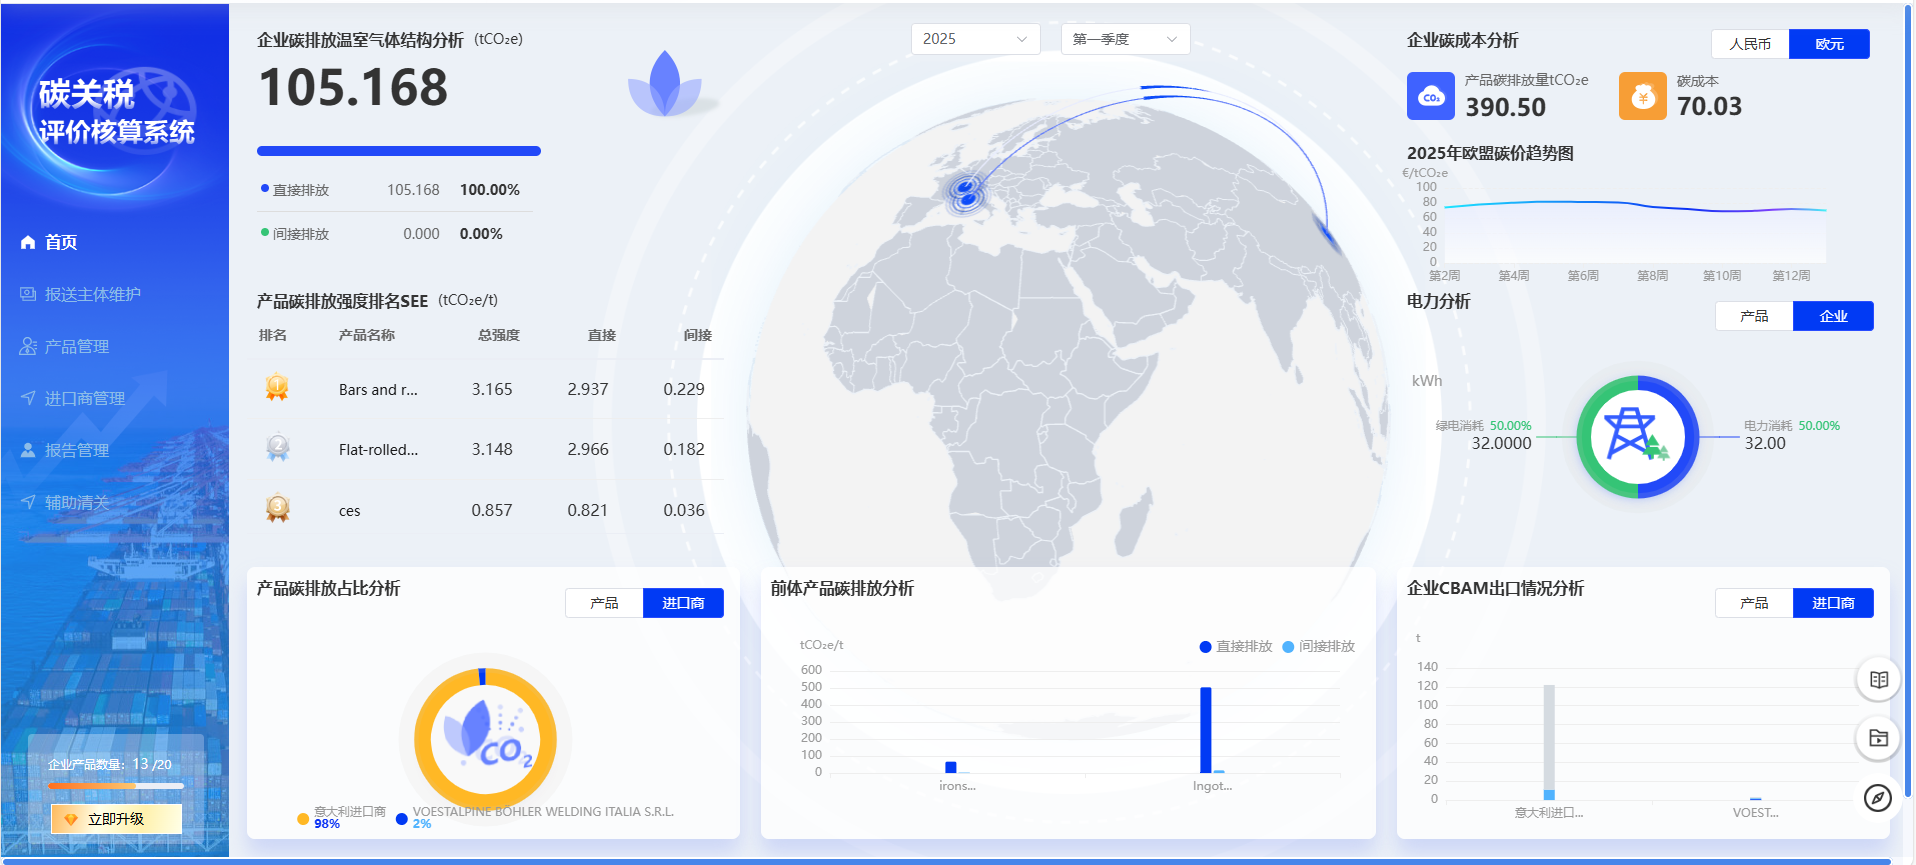1916x865 pixels.
Task: Click the blue CO₂ cloud icon
Action: click(1430, 97)
